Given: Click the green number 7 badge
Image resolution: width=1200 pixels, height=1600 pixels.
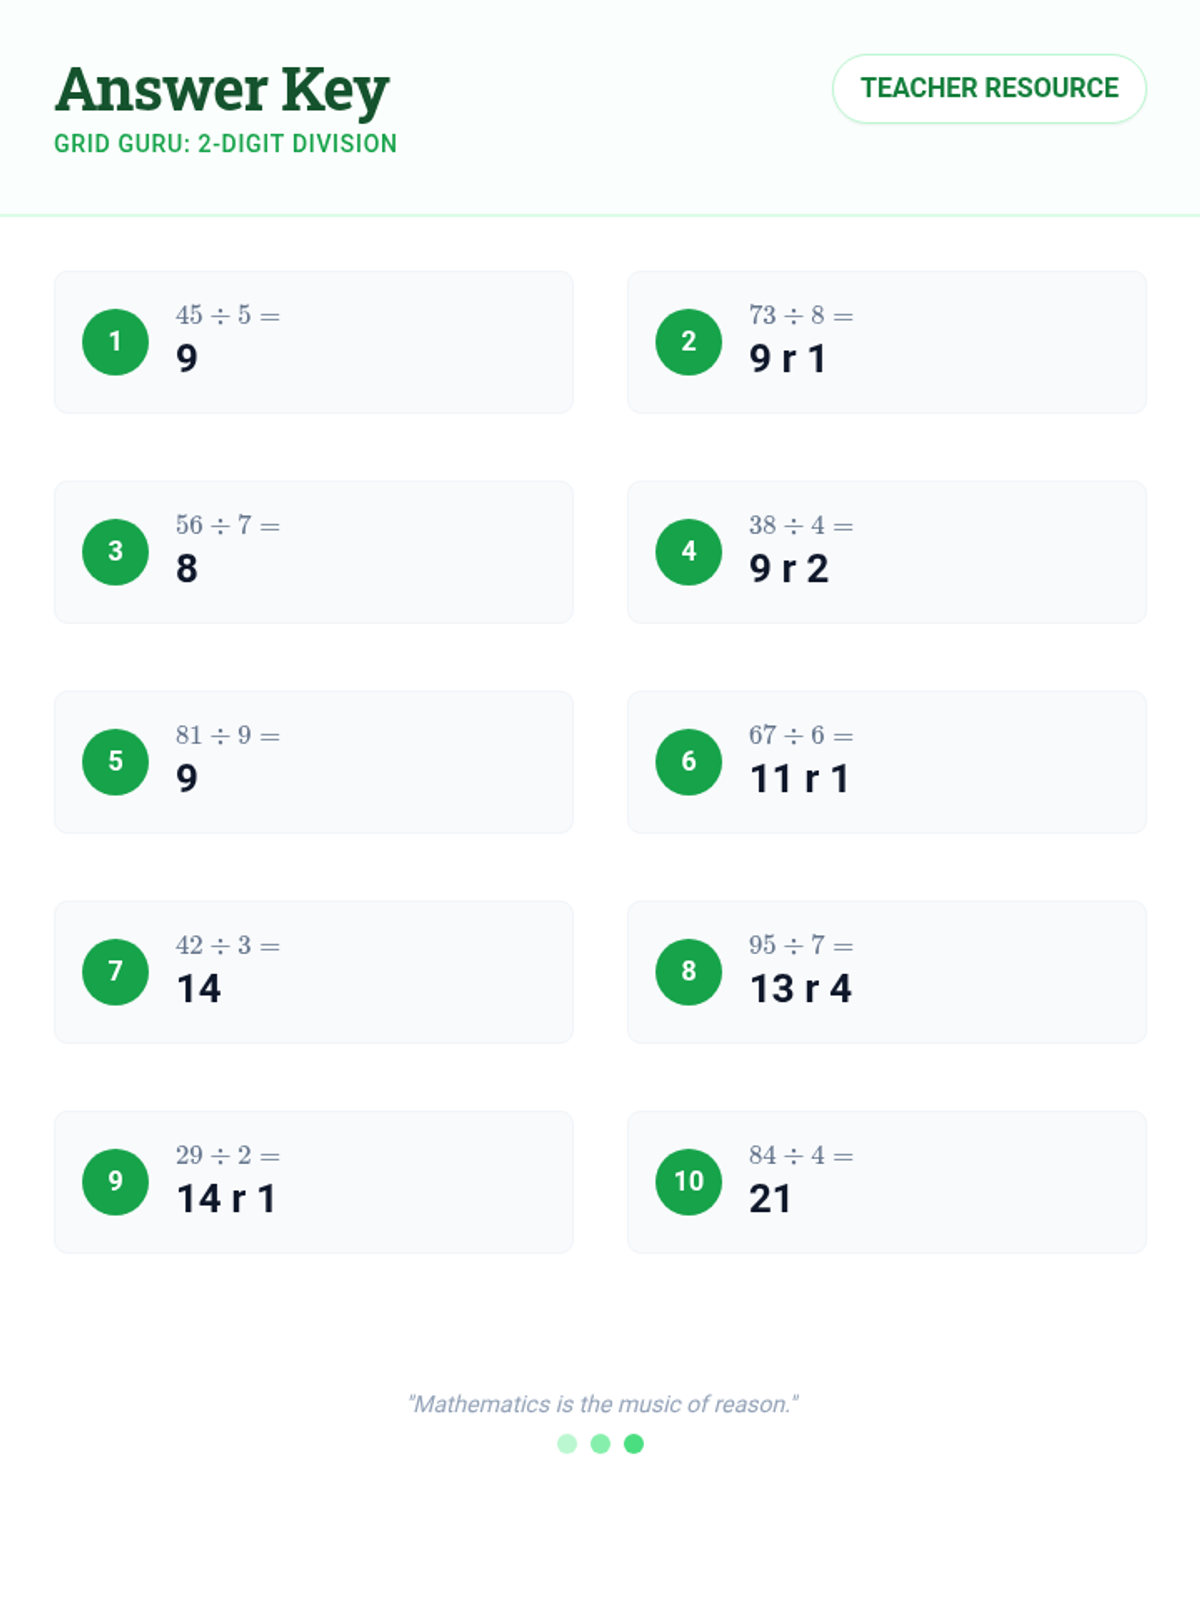Looking at the screenshot, I should [115, 972].
